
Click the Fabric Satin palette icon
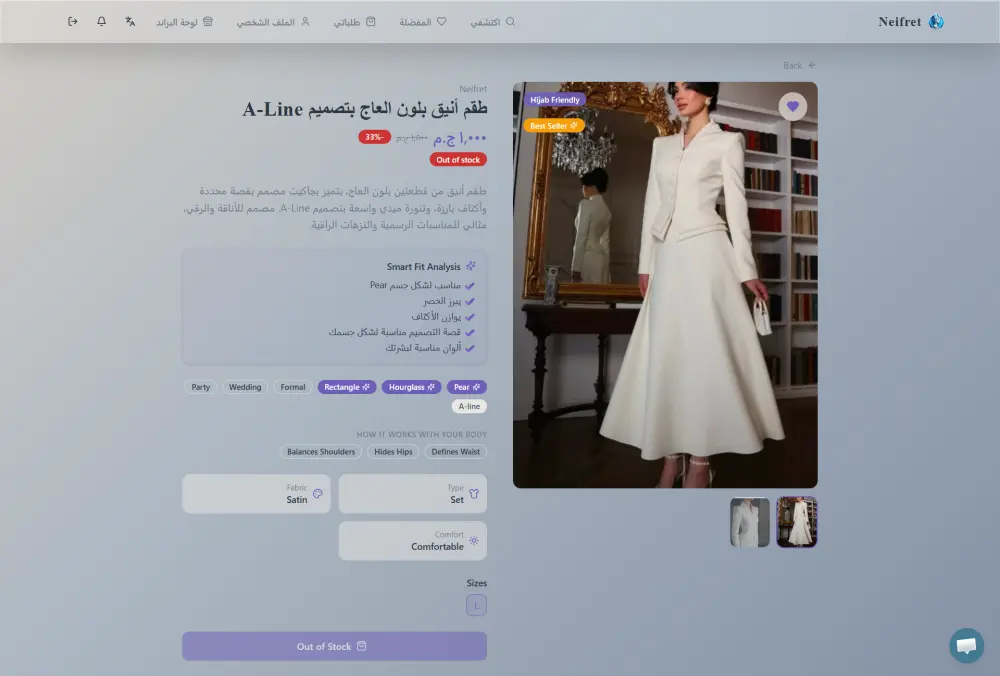point(318,494)
